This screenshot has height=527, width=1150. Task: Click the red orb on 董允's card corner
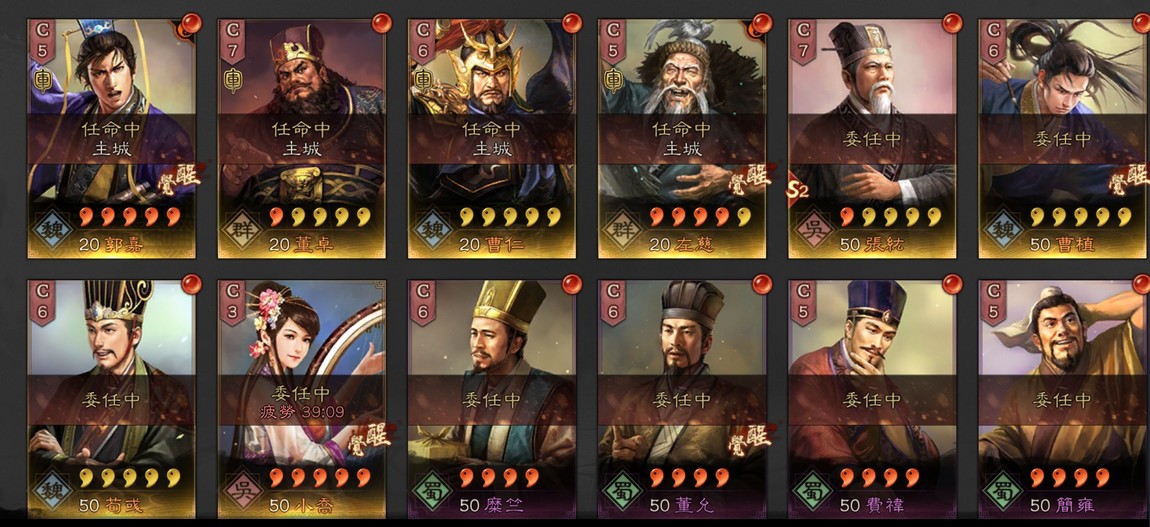762,284
